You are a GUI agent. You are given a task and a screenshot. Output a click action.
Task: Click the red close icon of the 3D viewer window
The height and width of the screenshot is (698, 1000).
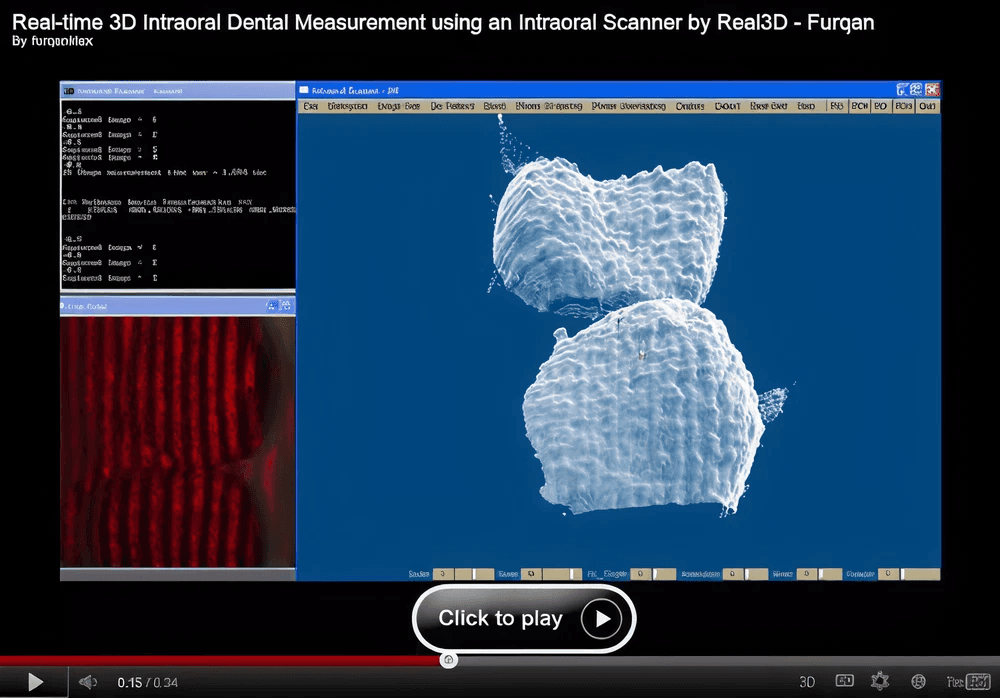(x=932, y=89)
